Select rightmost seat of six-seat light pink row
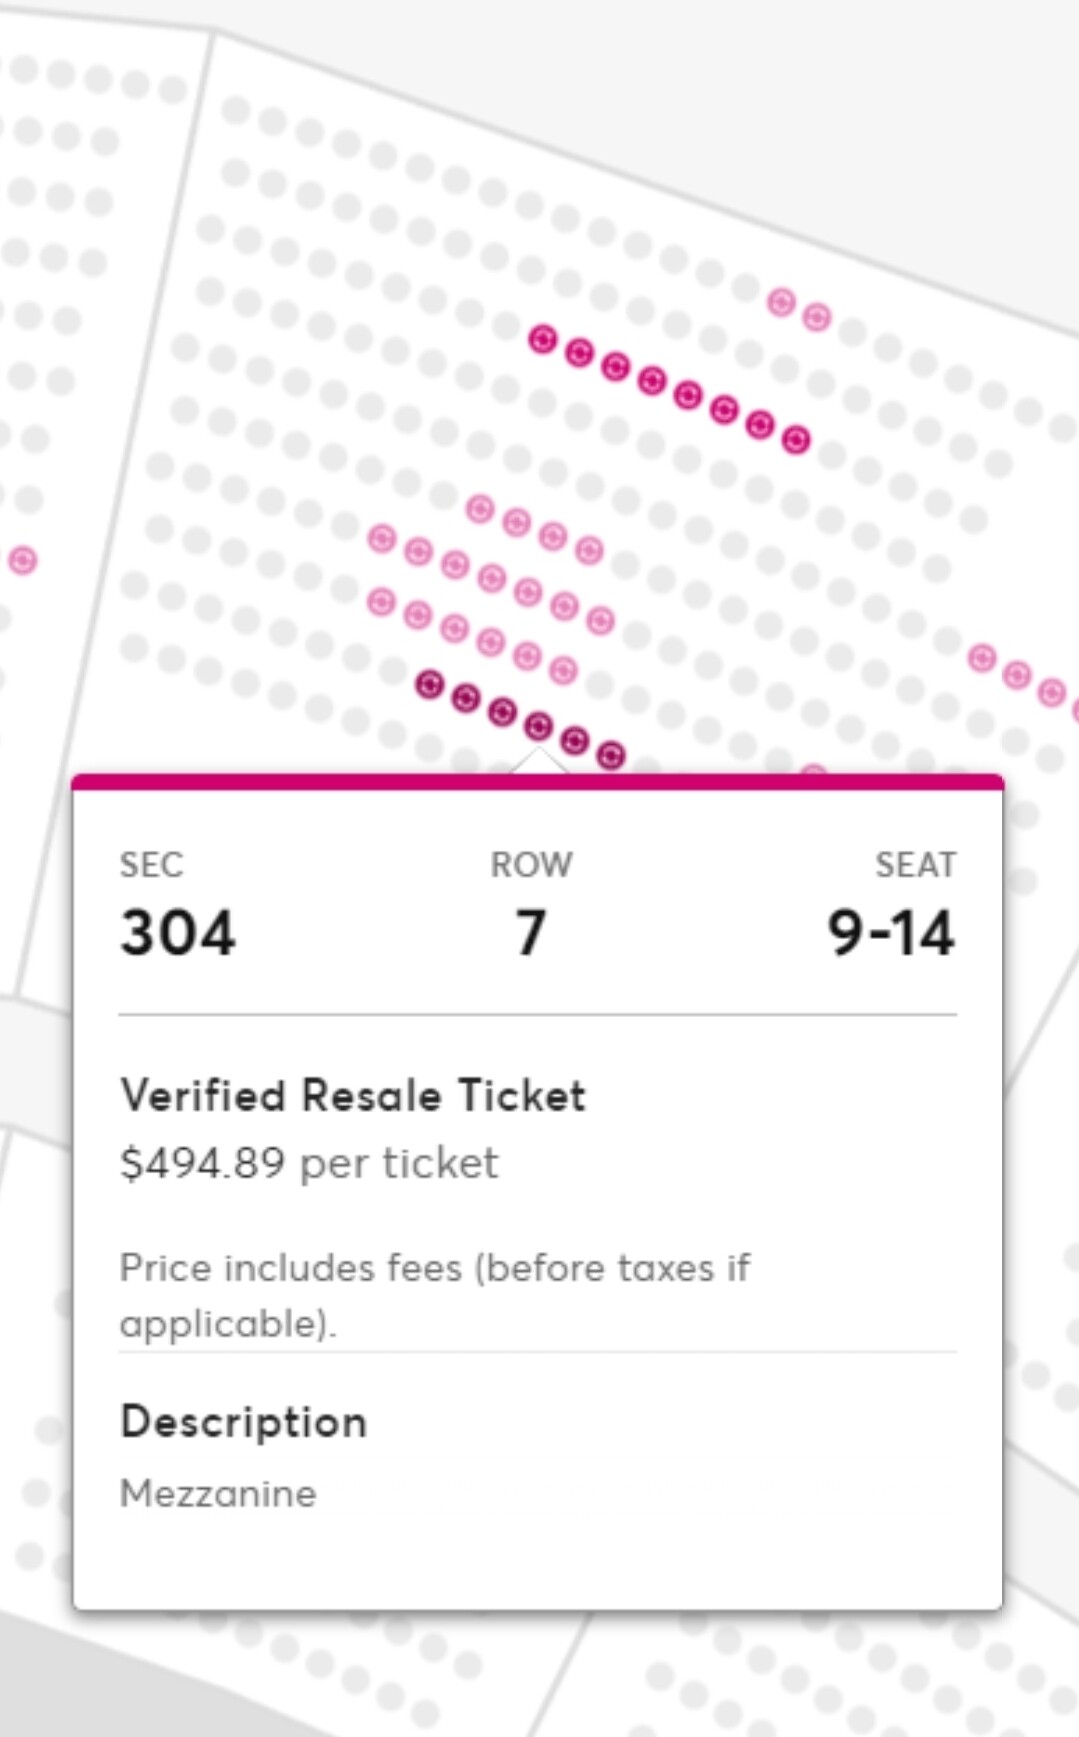This screenshot has width=1079, height=1737. [x=563, y=669]
